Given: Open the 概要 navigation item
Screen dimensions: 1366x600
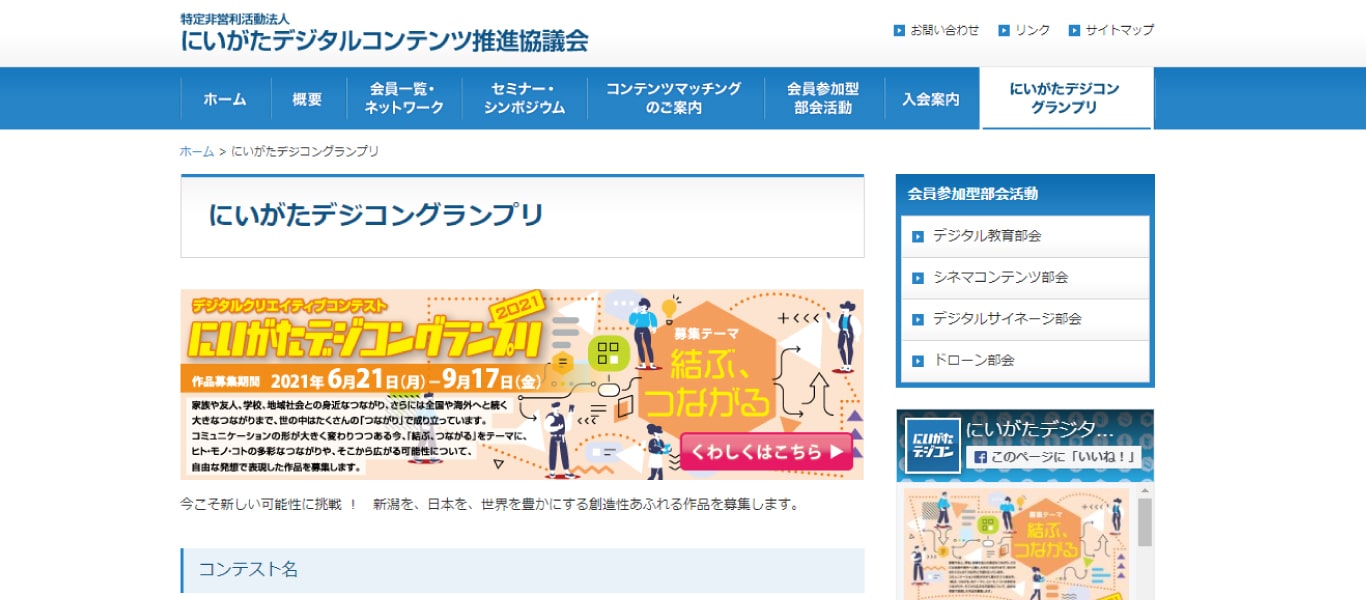Looking at the screenshot, I should point(308,99).
